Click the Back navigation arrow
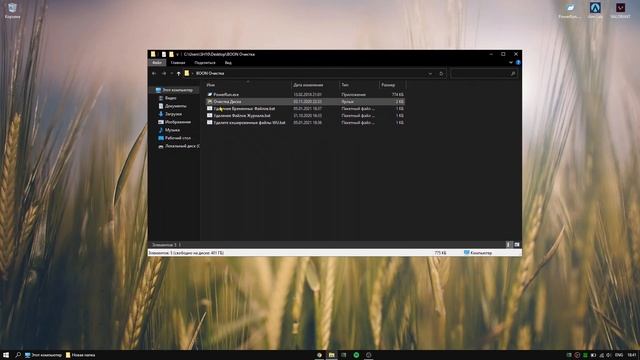The width and height of the screenshot is (640, 360). click(x=154, y=73)
